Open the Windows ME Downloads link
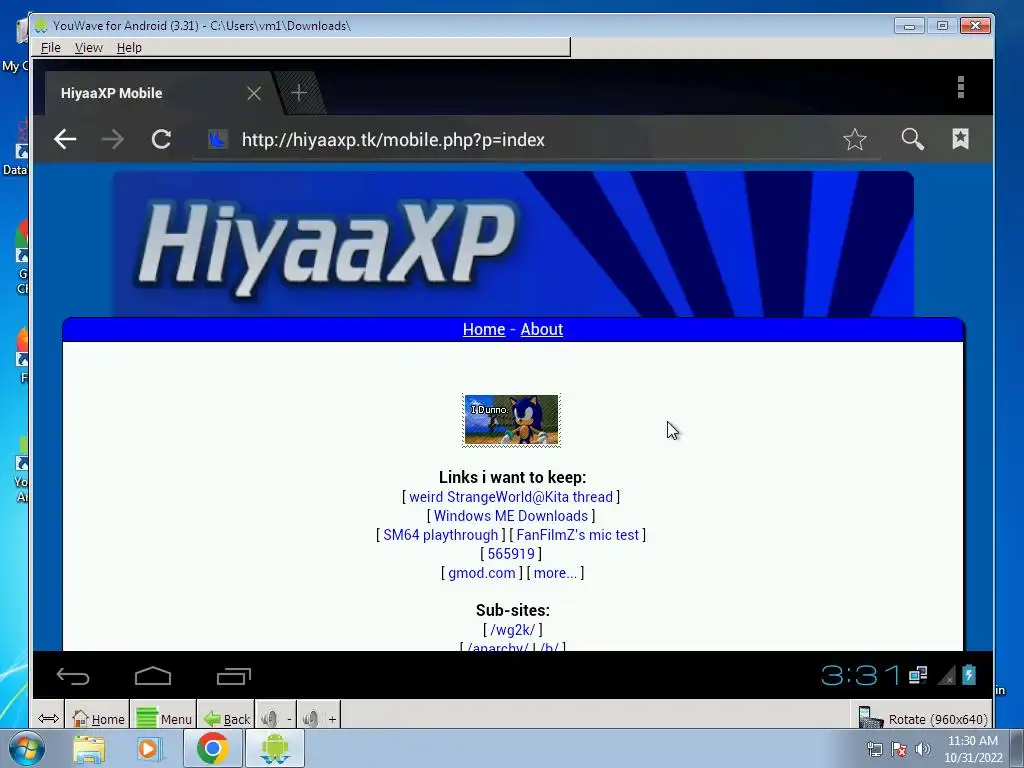Viewport: 1024px width, 768px height. [x=511, y=516]
